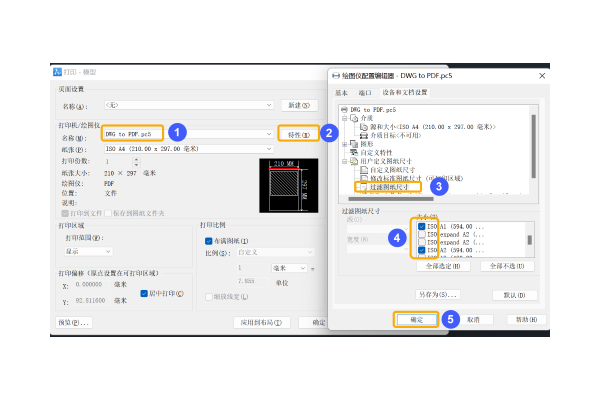Click the X offset input field 0.000000
Image resolution: width=600 pixels, height=400 pixels.
(x=91, y=284)
